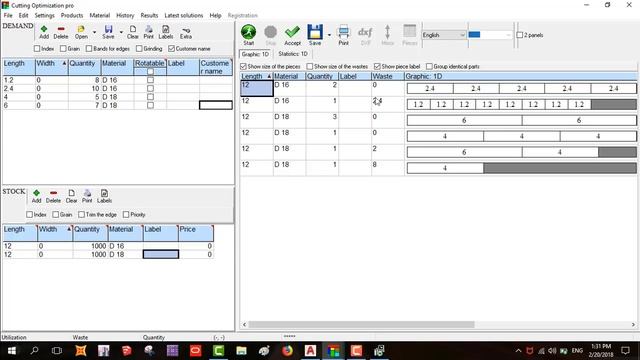Viewport: 640px width, 360px height.
Task: Open the History menu
Action: [x=125, y=15]
